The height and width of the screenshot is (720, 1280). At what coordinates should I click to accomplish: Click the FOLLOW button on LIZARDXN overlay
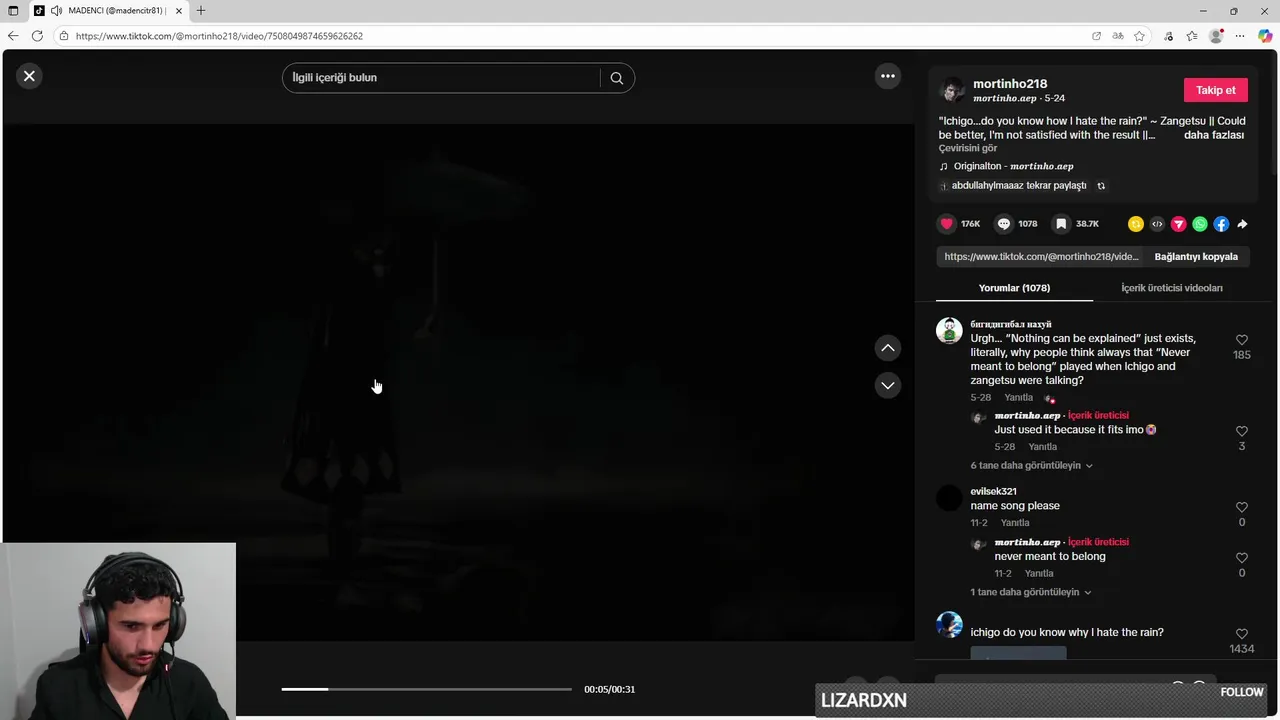(x=1241, y=692)
